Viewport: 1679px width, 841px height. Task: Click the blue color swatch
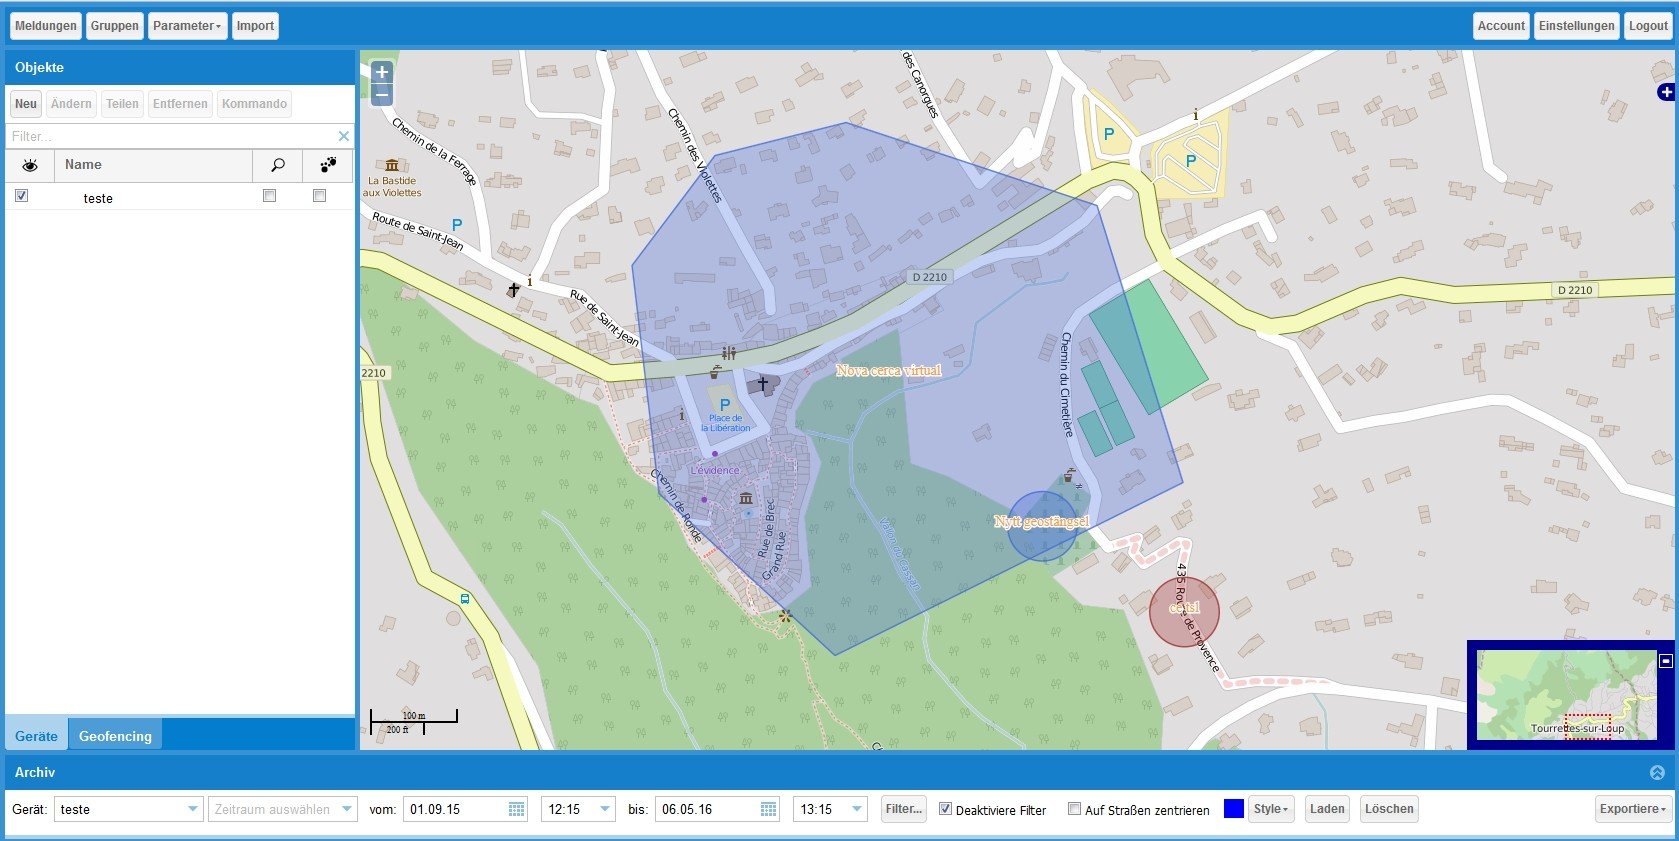[x=1233, y=809]
